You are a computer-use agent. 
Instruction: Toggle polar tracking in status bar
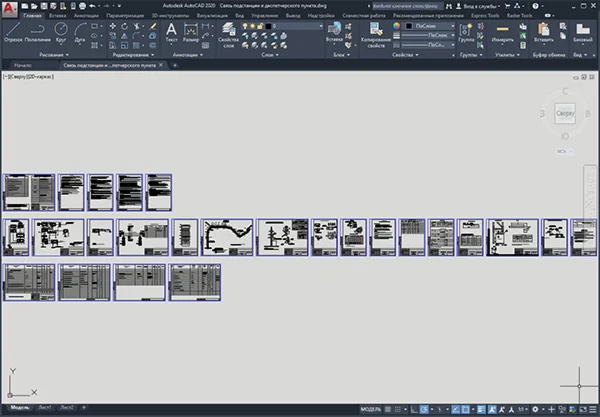(x=424, y=409)
